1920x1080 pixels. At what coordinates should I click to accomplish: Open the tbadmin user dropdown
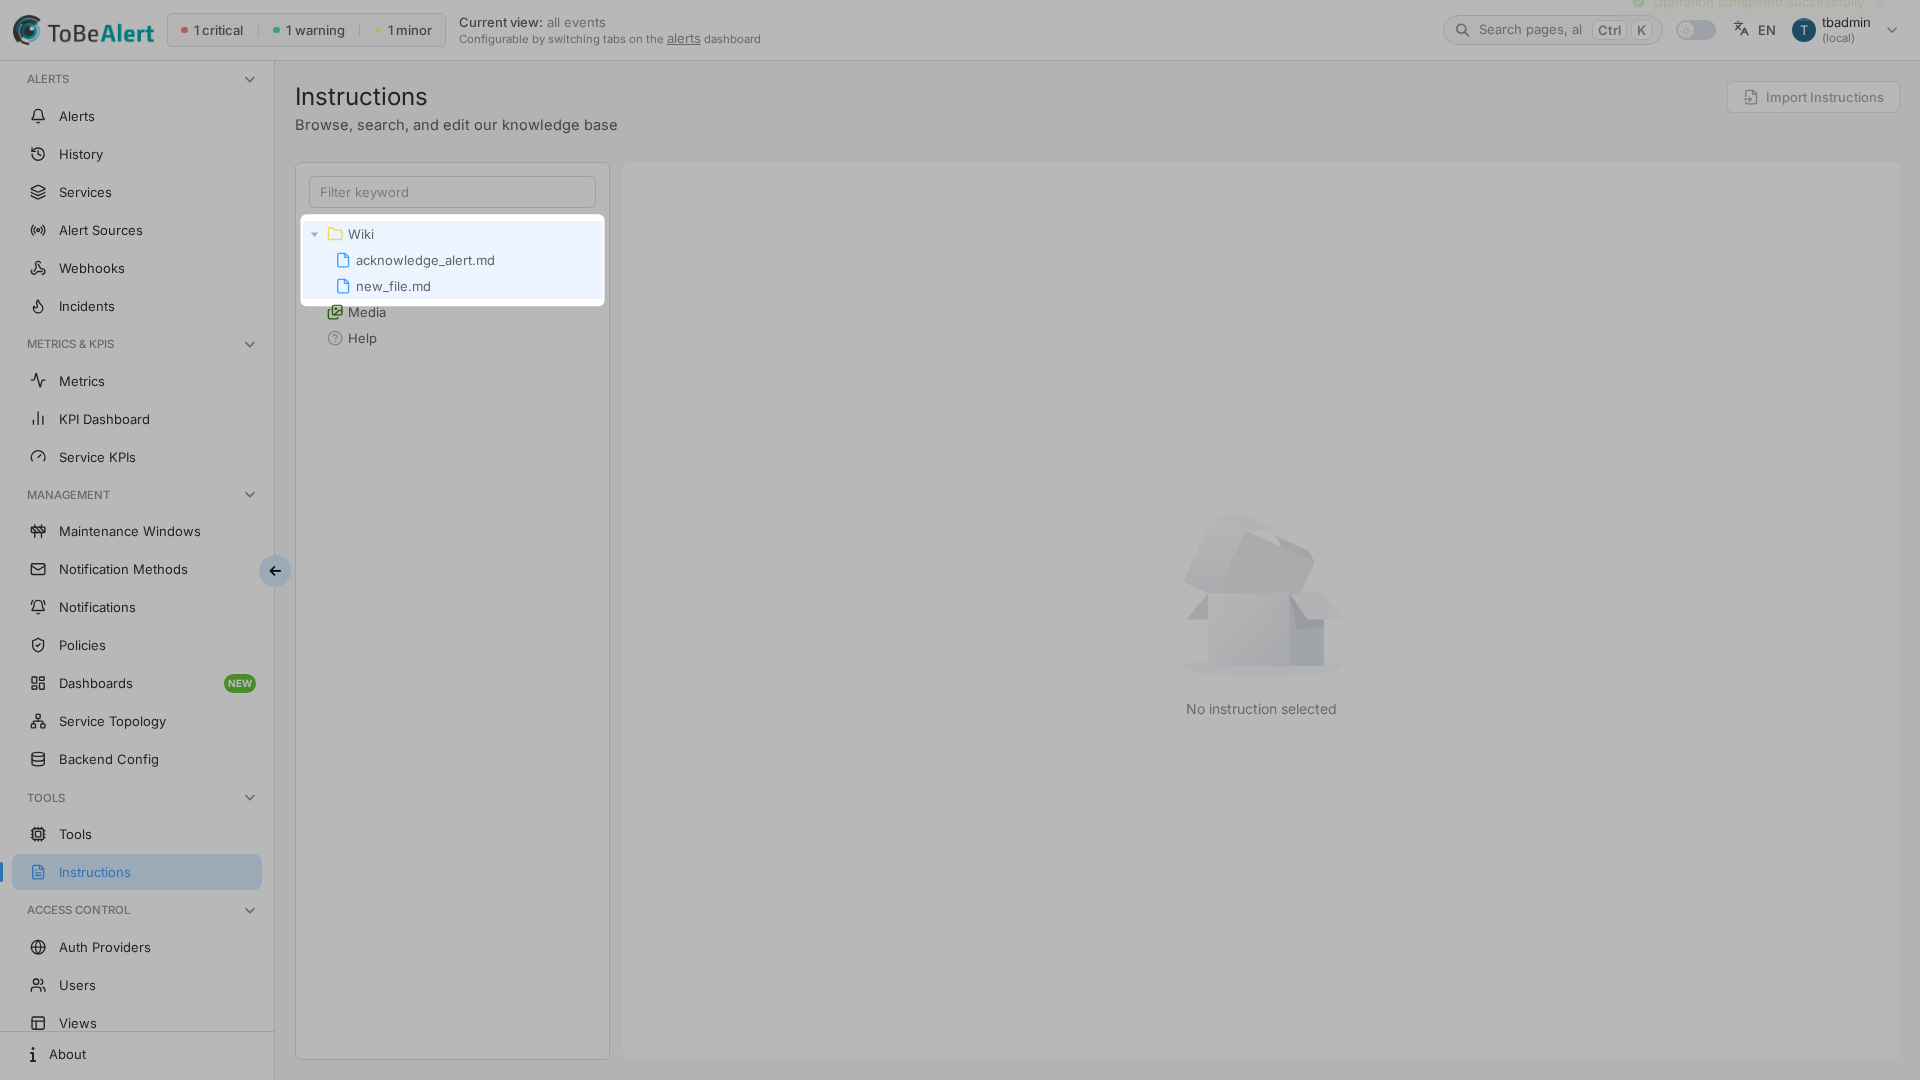pos(1846,30)
